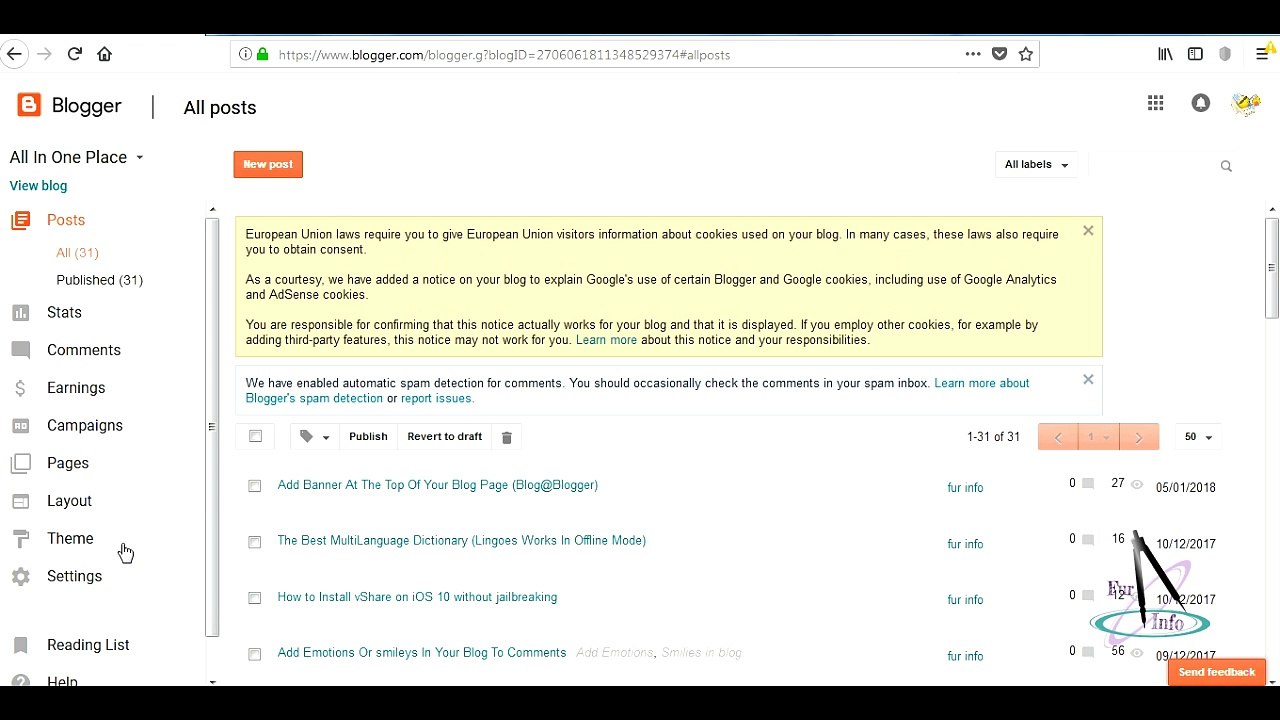Go to previous page of posts

pyautogui.click(x=1058, y=437)
